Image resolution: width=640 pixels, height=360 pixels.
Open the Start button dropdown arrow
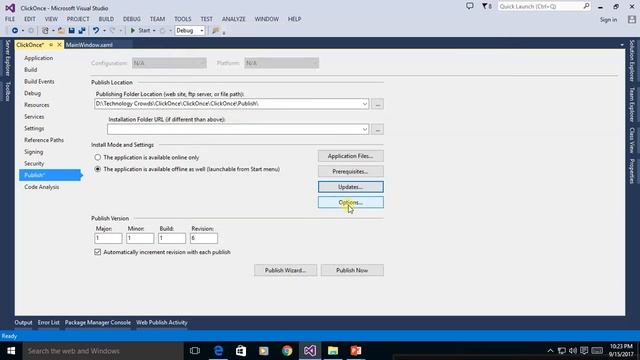tap(154, 31)
